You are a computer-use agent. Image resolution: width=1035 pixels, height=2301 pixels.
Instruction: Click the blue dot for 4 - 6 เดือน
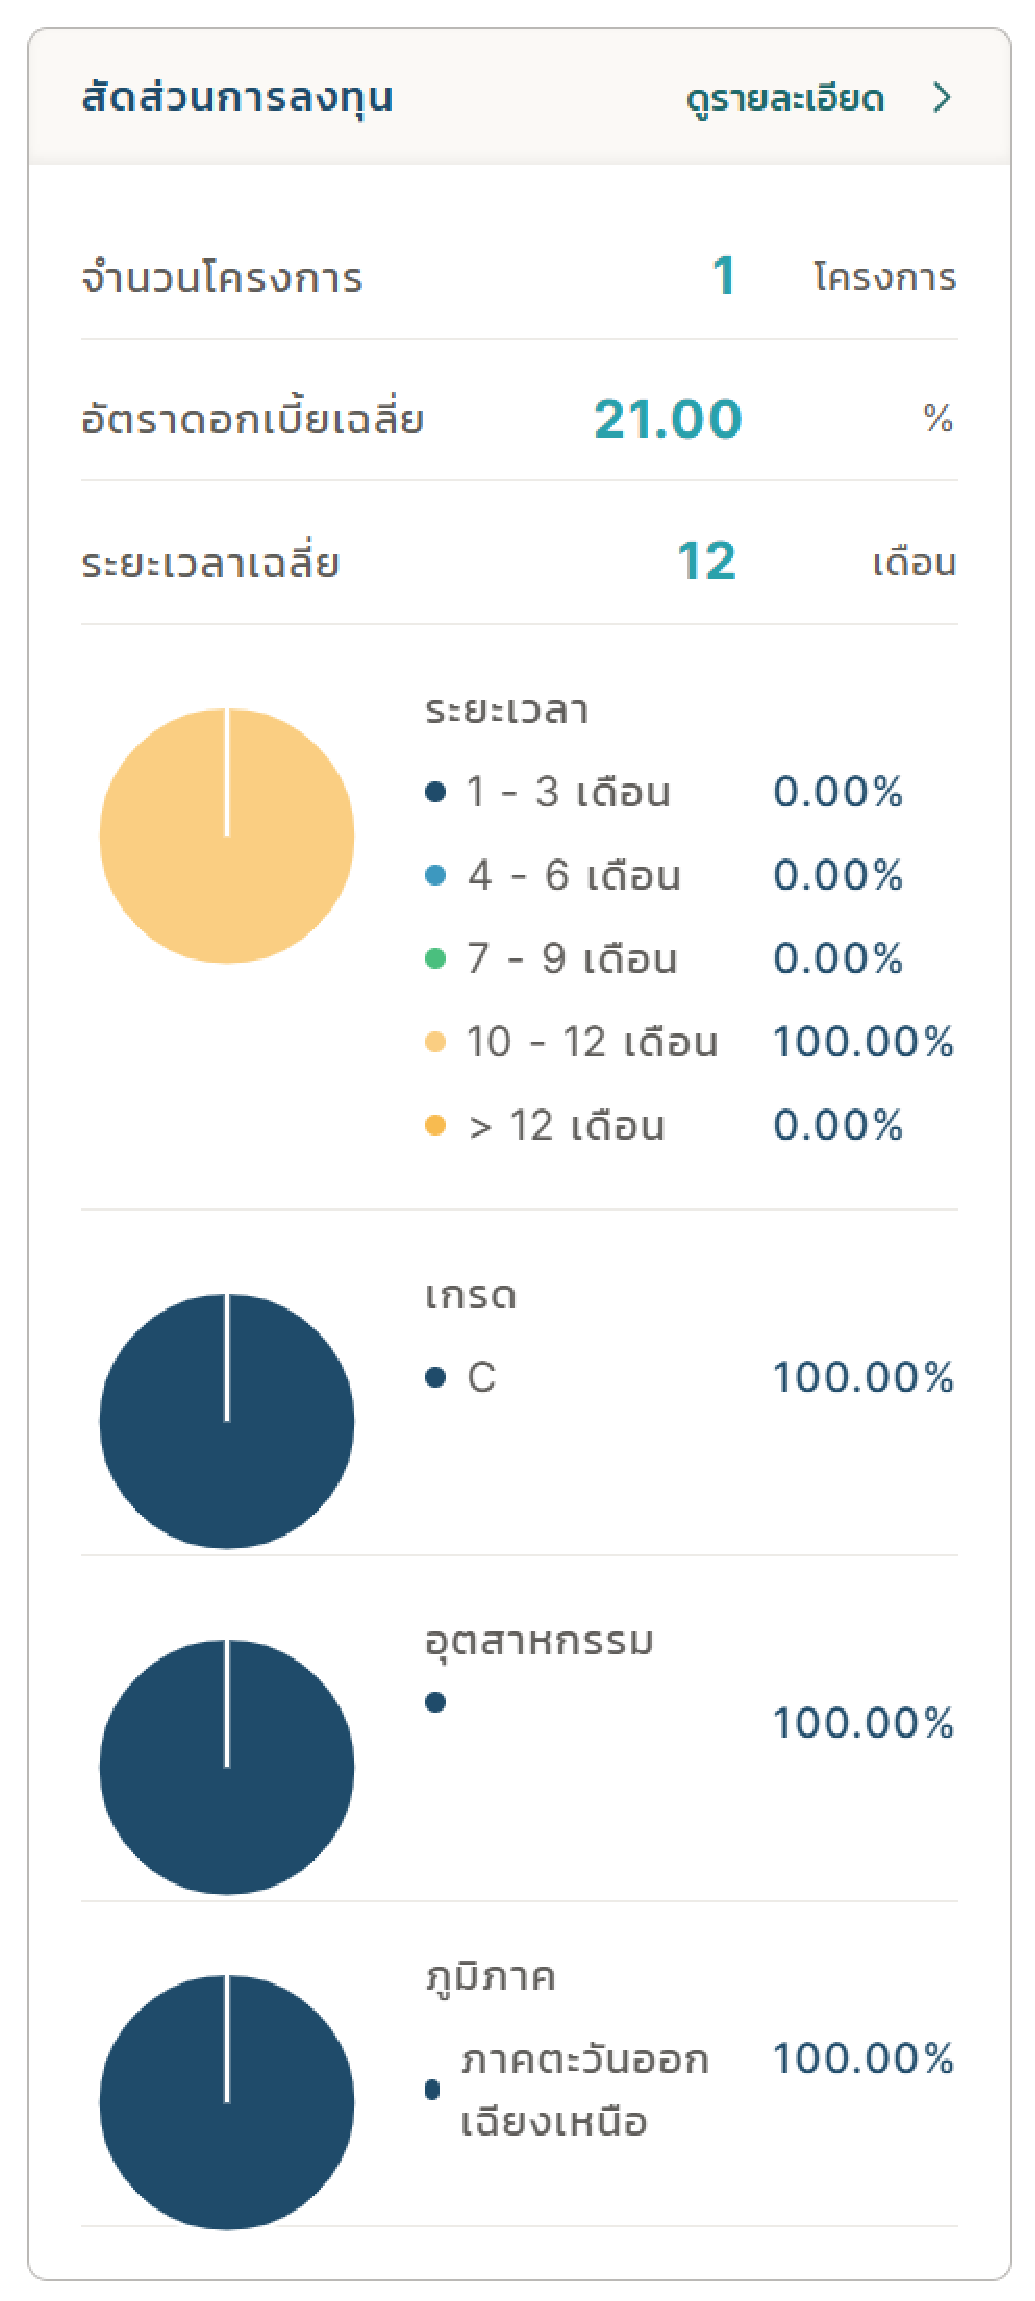tap(435, 876)
